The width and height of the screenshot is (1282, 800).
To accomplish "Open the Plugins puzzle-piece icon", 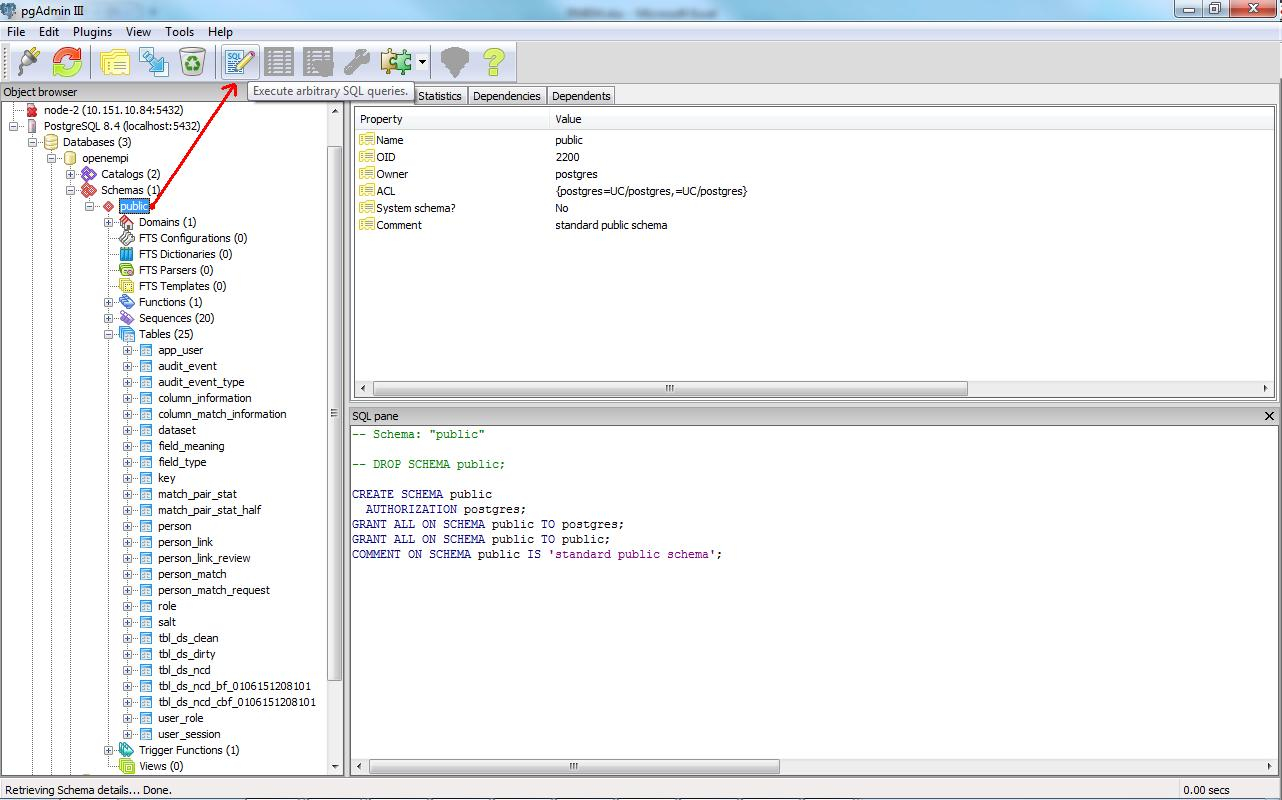I will coord(394,61).
